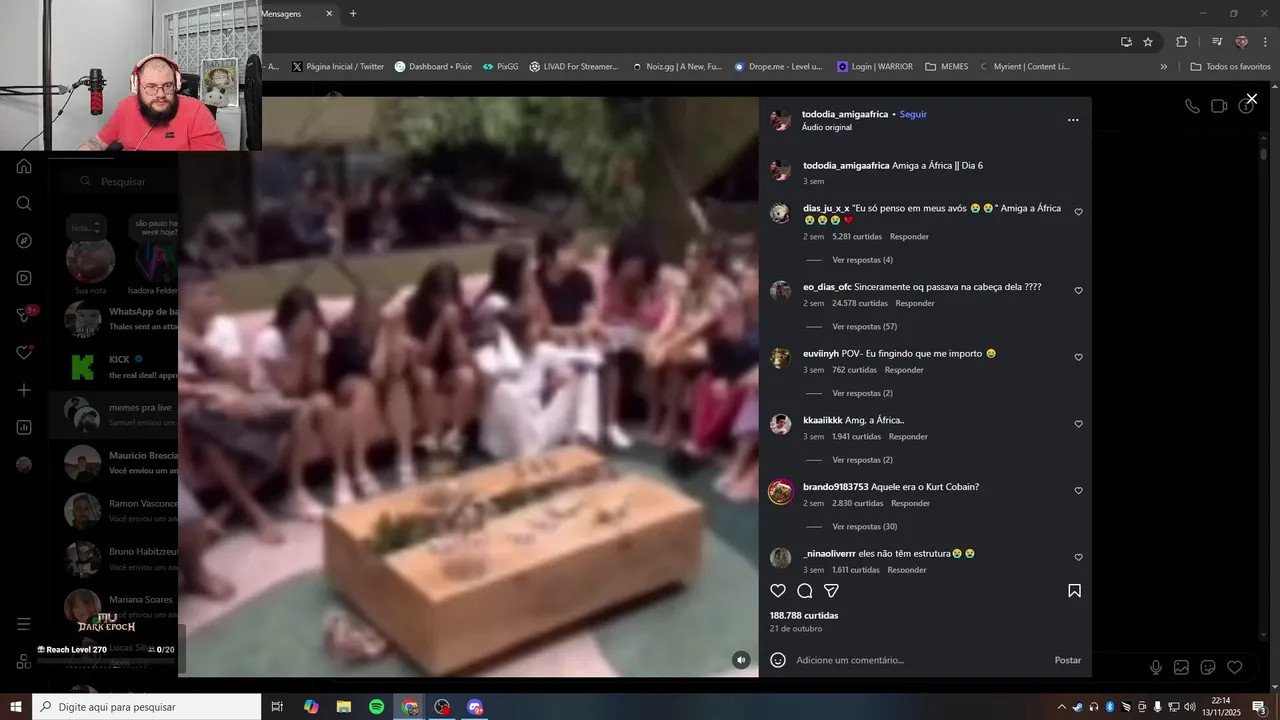Like dias_ju_x_x's comment
This screenshot has height=720, width=1280.
click(1078, 212)
